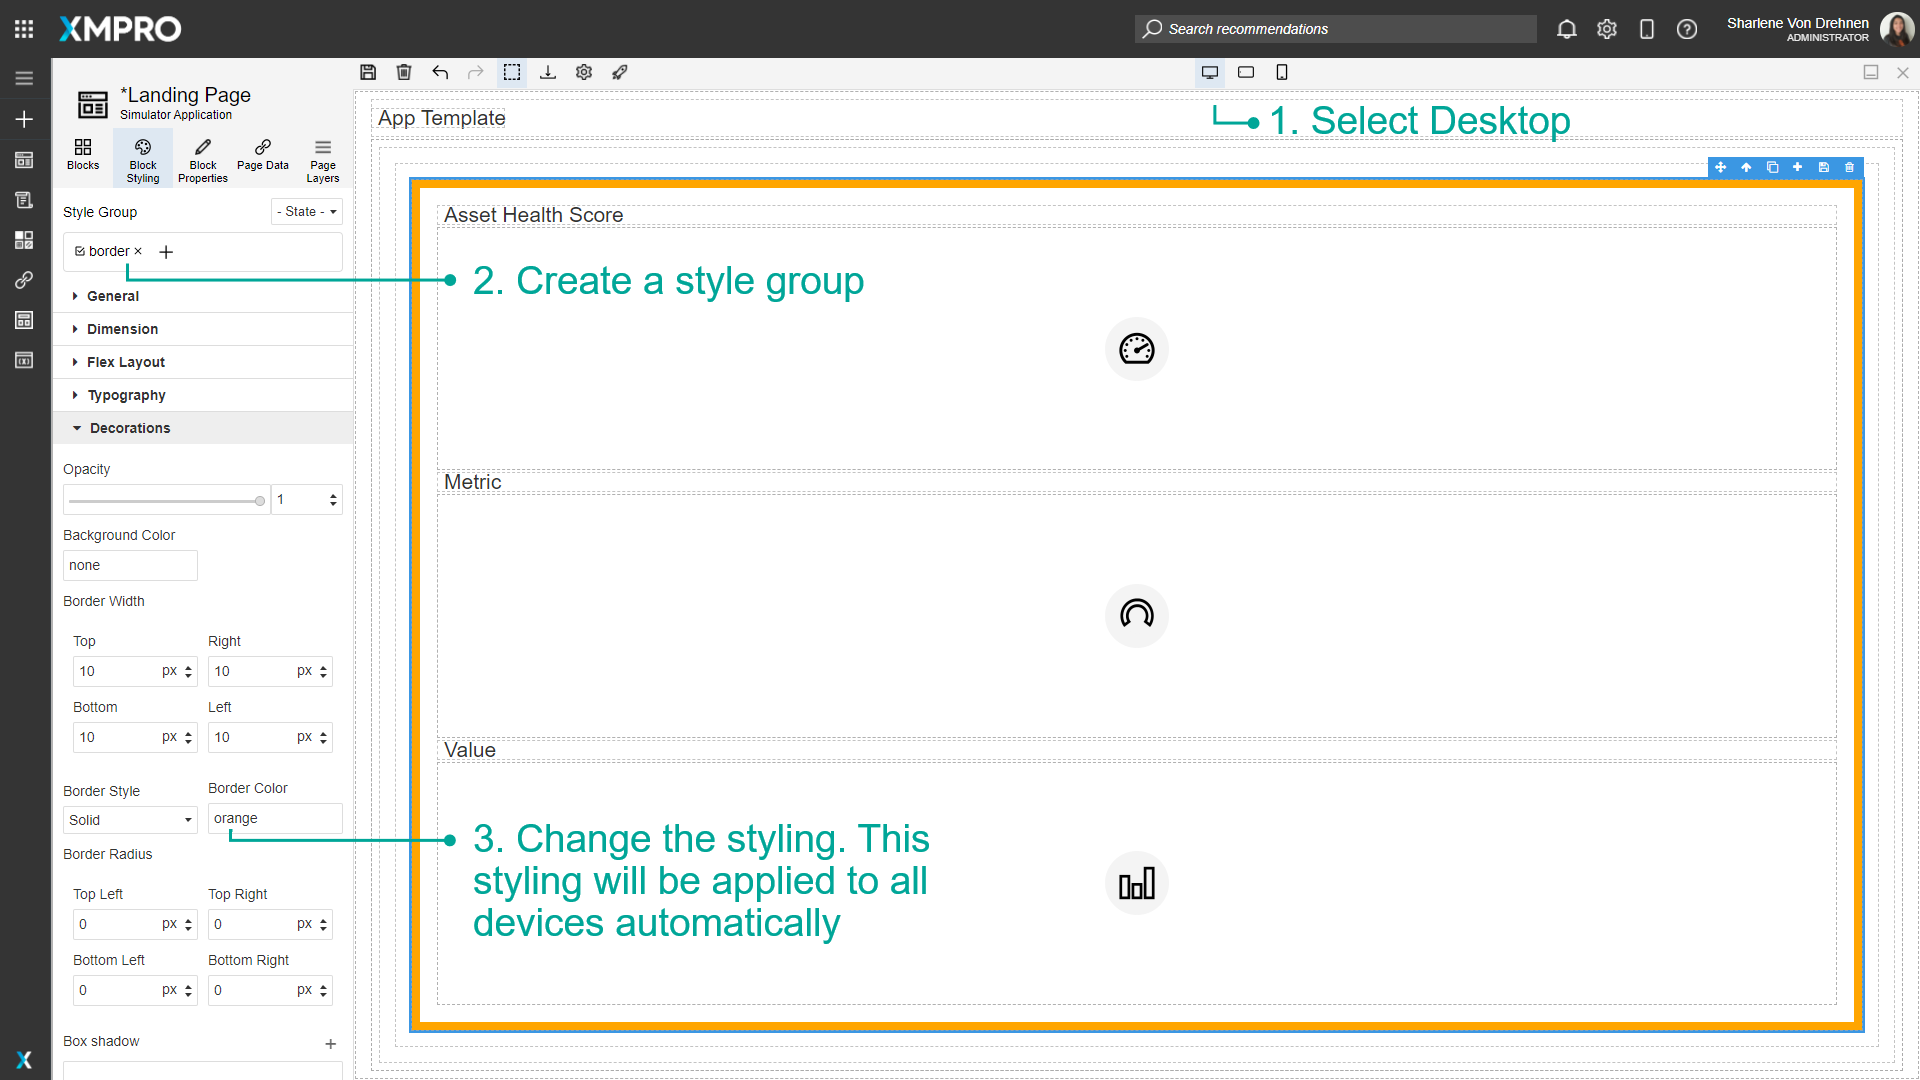Add a box shadow with the plus button
1920x1080 pixels.
tap(331, 1043)
